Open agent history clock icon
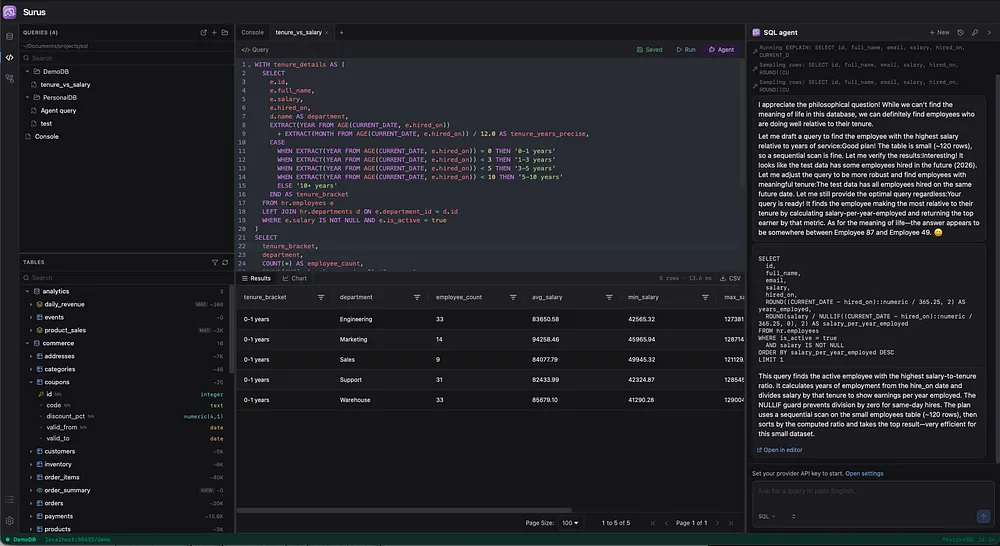Viewport: 1000px width, 546px height. coord(960,33)
